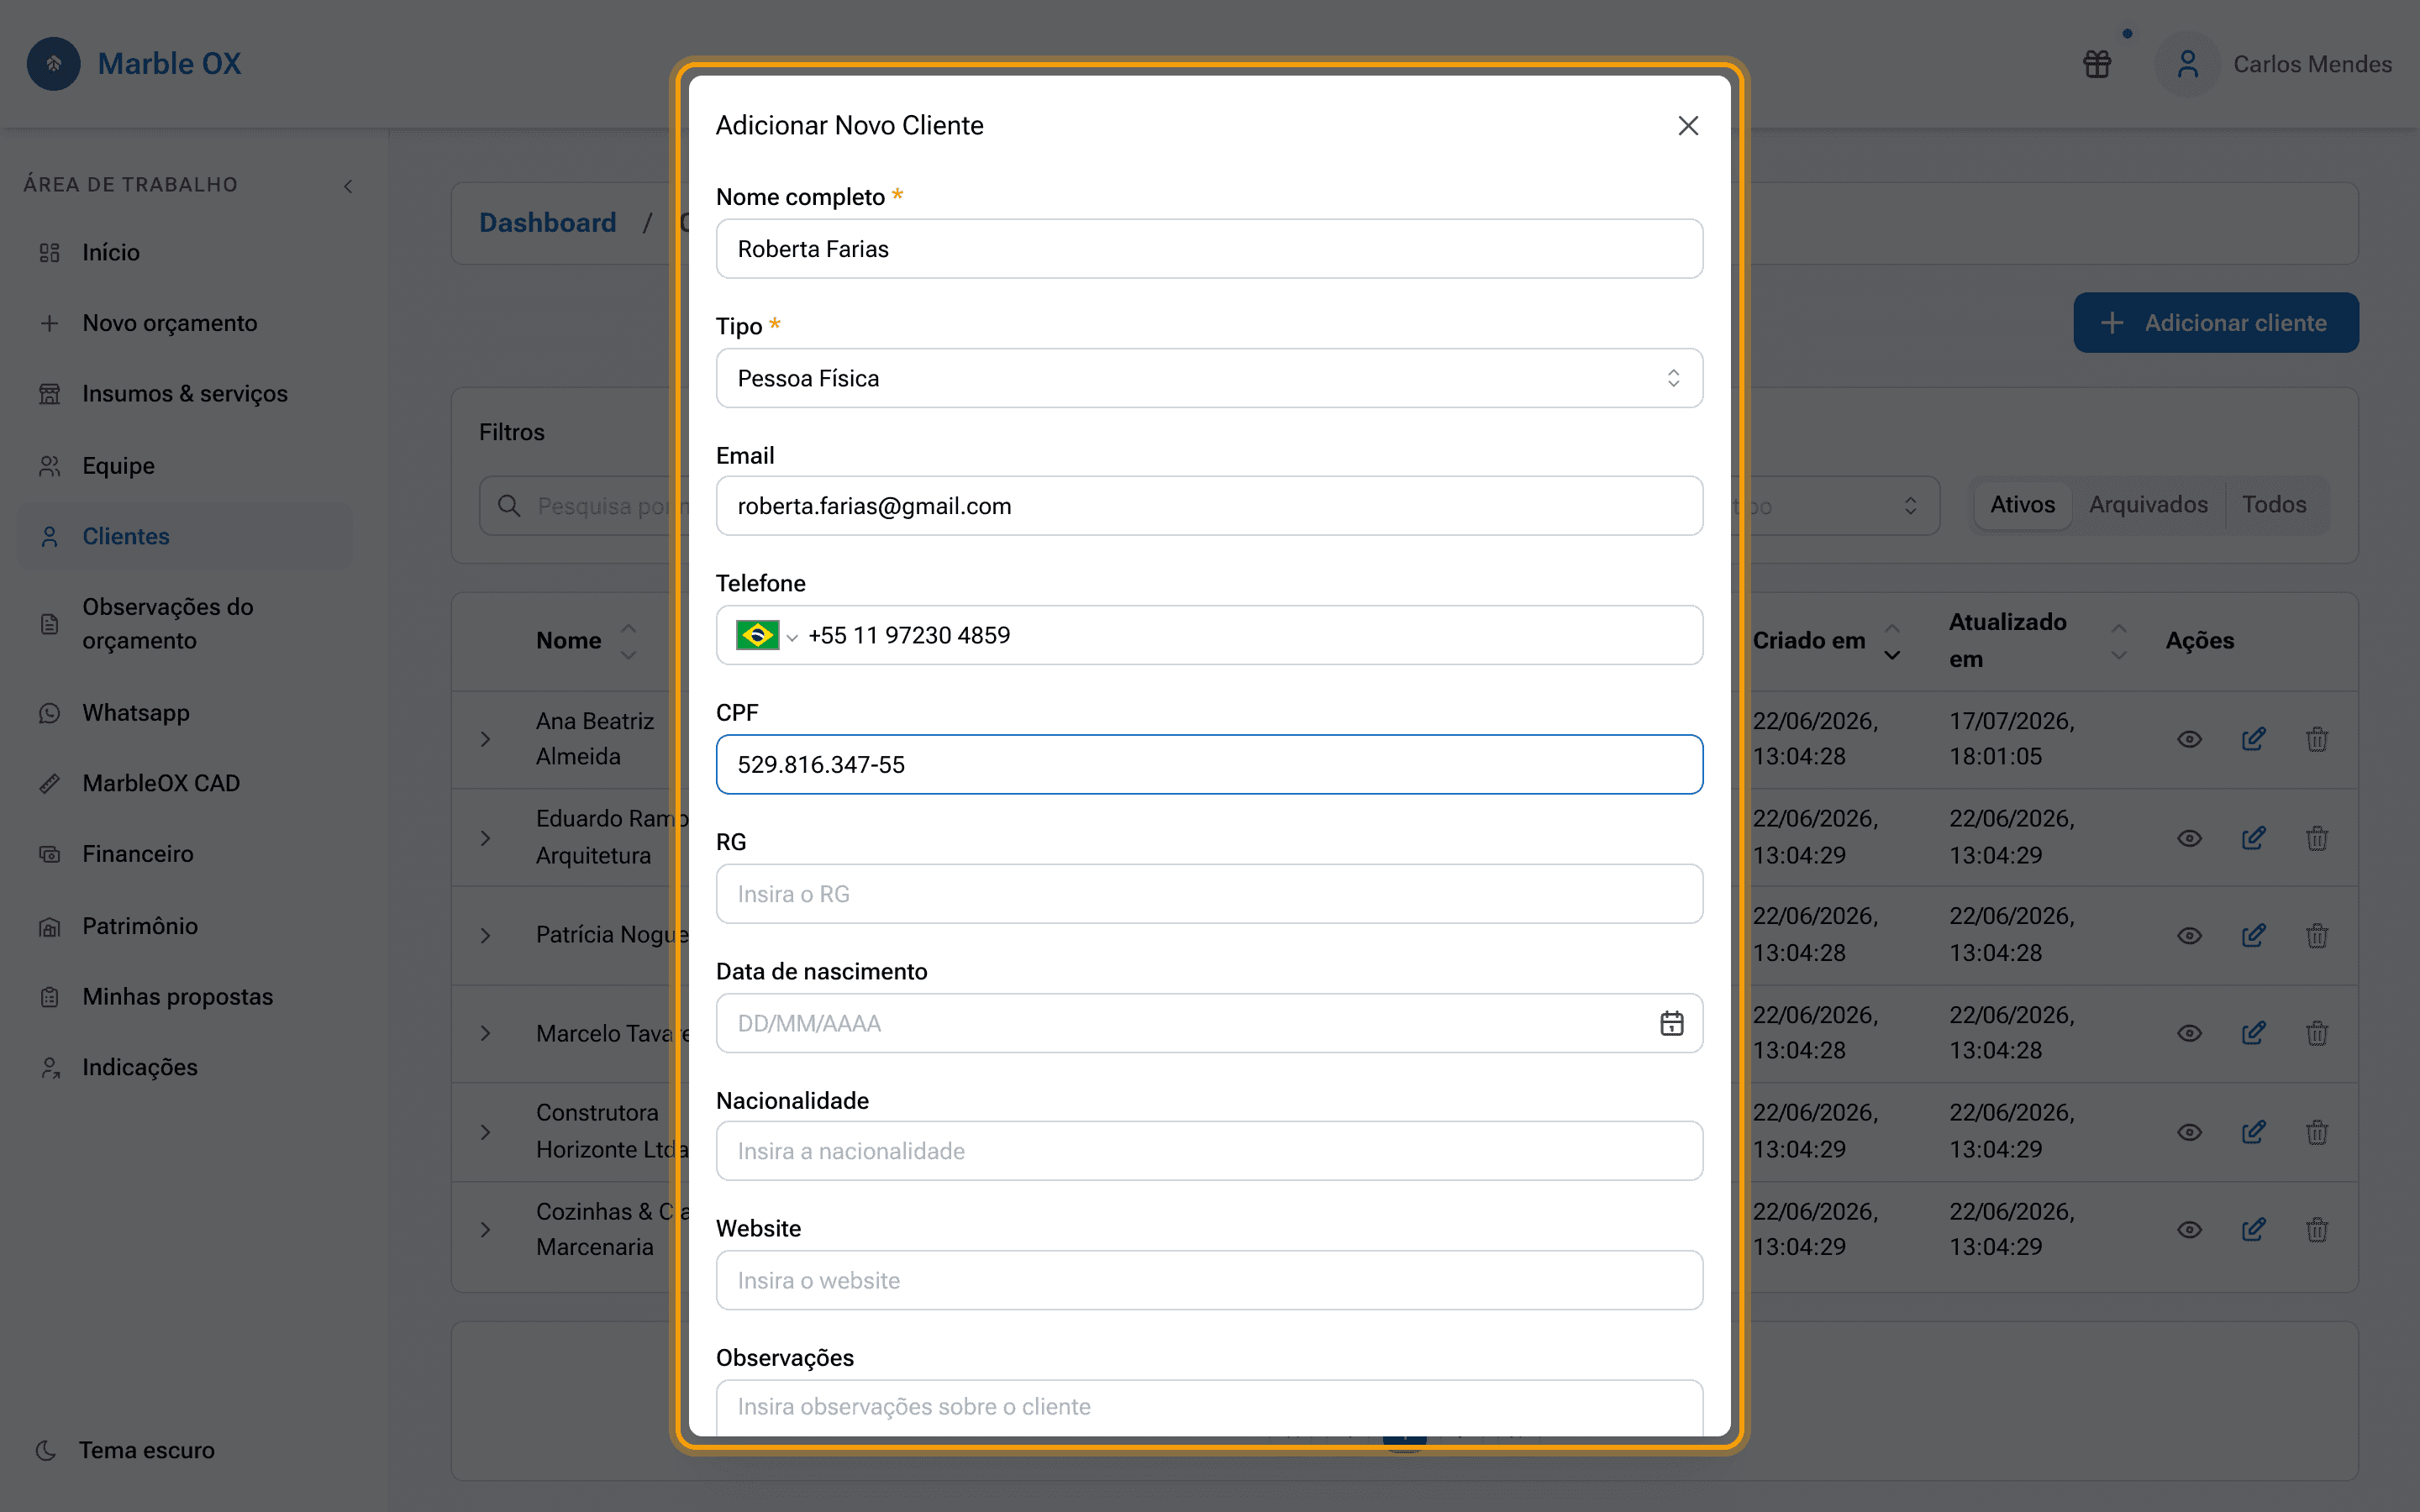The height and width of the screenshot is (1512, 2420).
Task: Open Novo orçamento in the sidebar
Action: tap(186, 323)
